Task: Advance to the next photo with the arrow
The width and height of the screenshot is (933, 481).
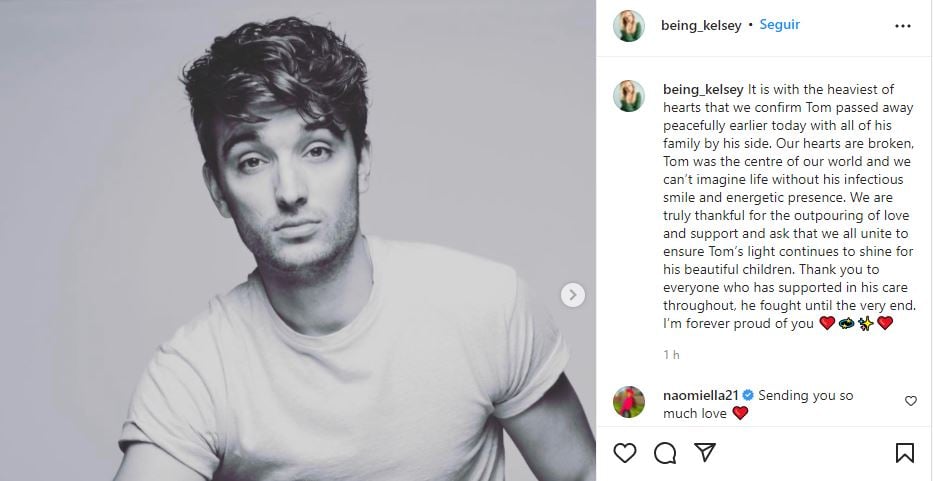Action: tap(572, 294)
